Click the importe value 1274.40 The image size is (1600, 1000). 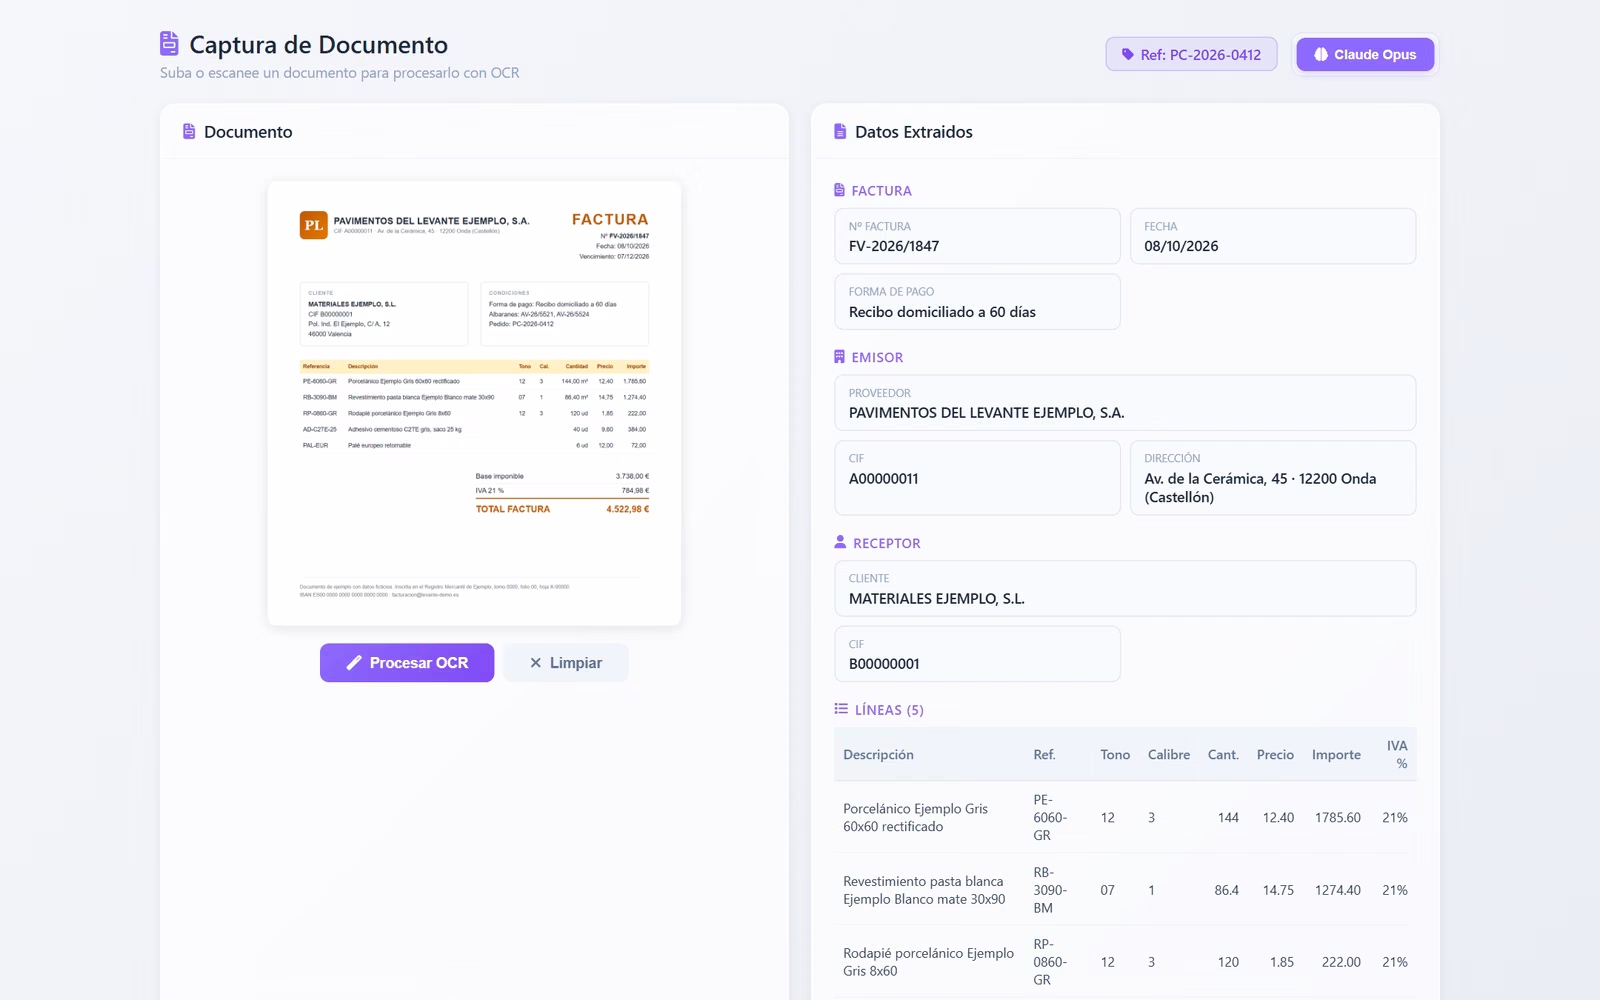tap(1337, 890)
